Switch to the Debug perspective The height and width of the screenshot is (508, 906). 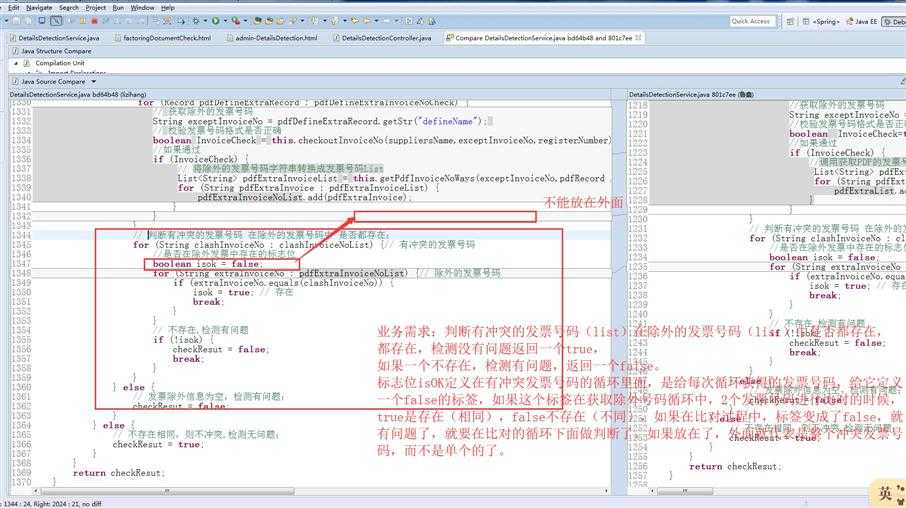pyautogui.click(x=894, y=21)
